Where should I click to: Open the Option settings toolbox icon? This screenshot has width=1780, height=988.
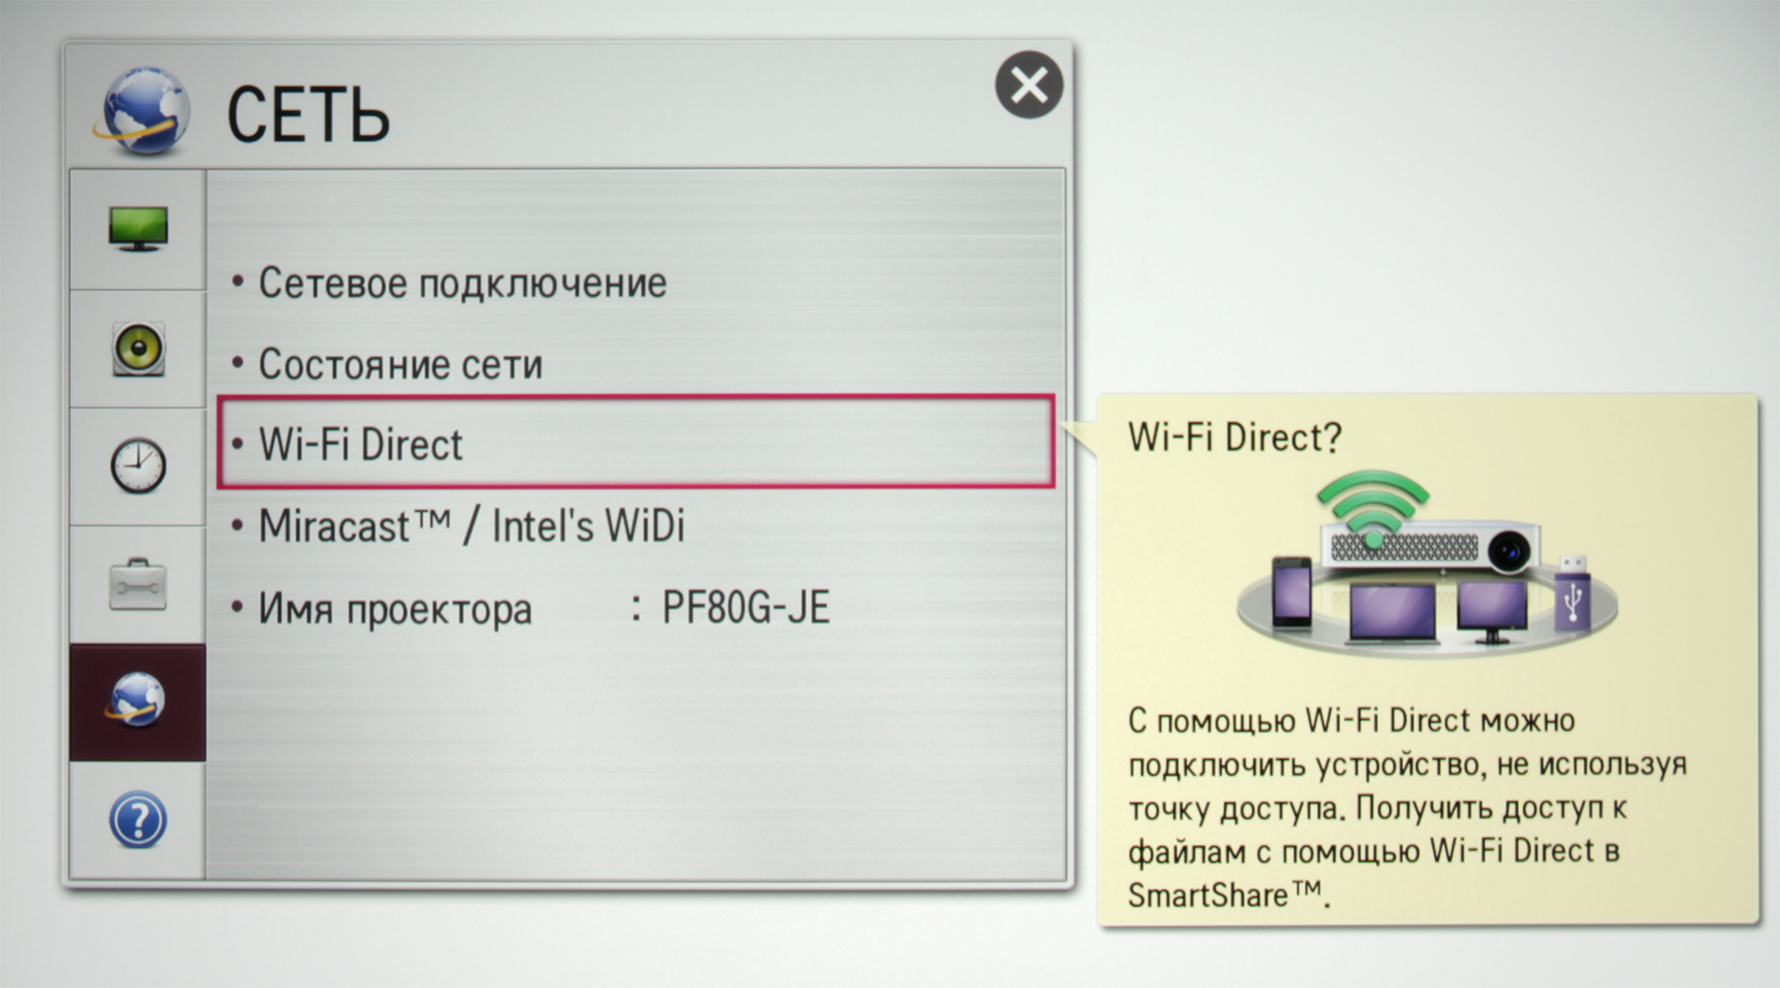click(138, 584)
